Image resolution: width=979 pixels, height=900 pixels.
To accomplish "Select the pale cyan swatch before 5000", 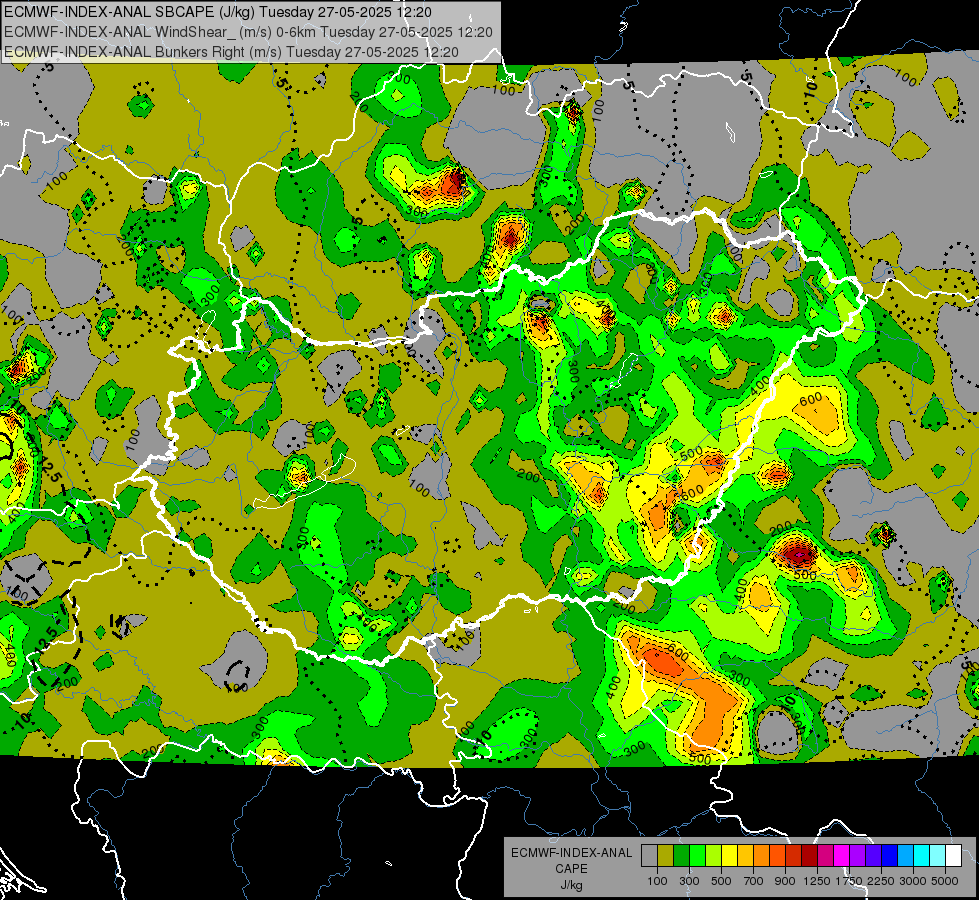I will click(938, 855).
